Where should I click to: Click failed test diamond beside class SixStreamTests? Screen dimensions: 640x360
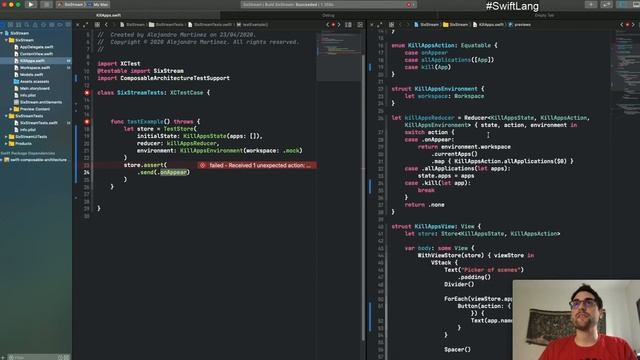point(87,93)
